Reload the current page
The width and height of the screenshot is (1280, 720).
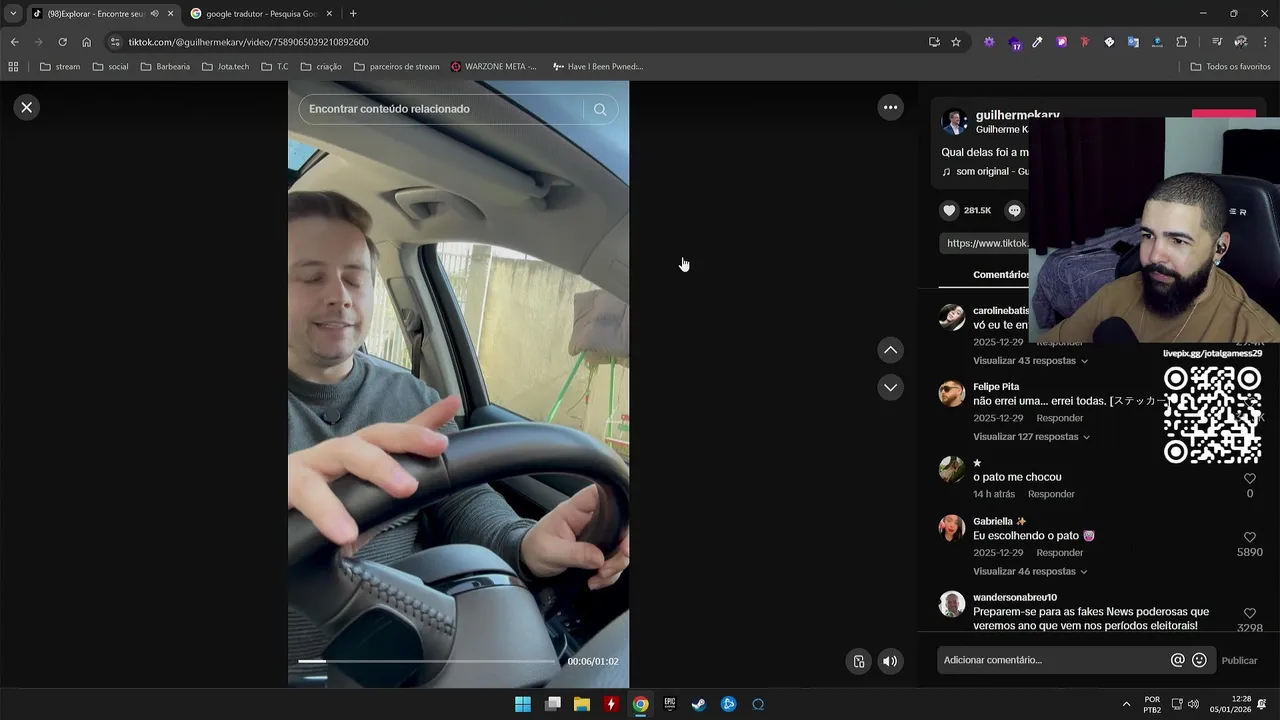pyautogui.click(x=62, y=42)
